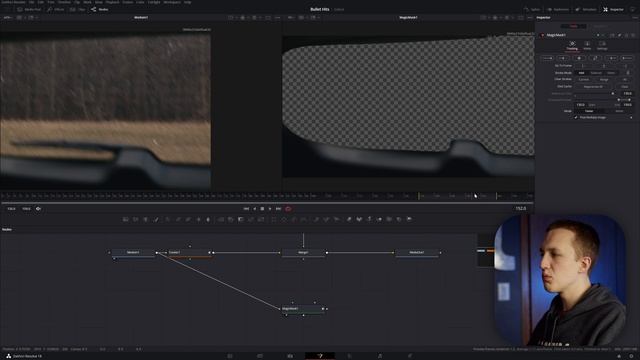Open the Media page at bottom
Image resolution: width=640 pixels, height=360 pixels.
(x=230, y=356)
